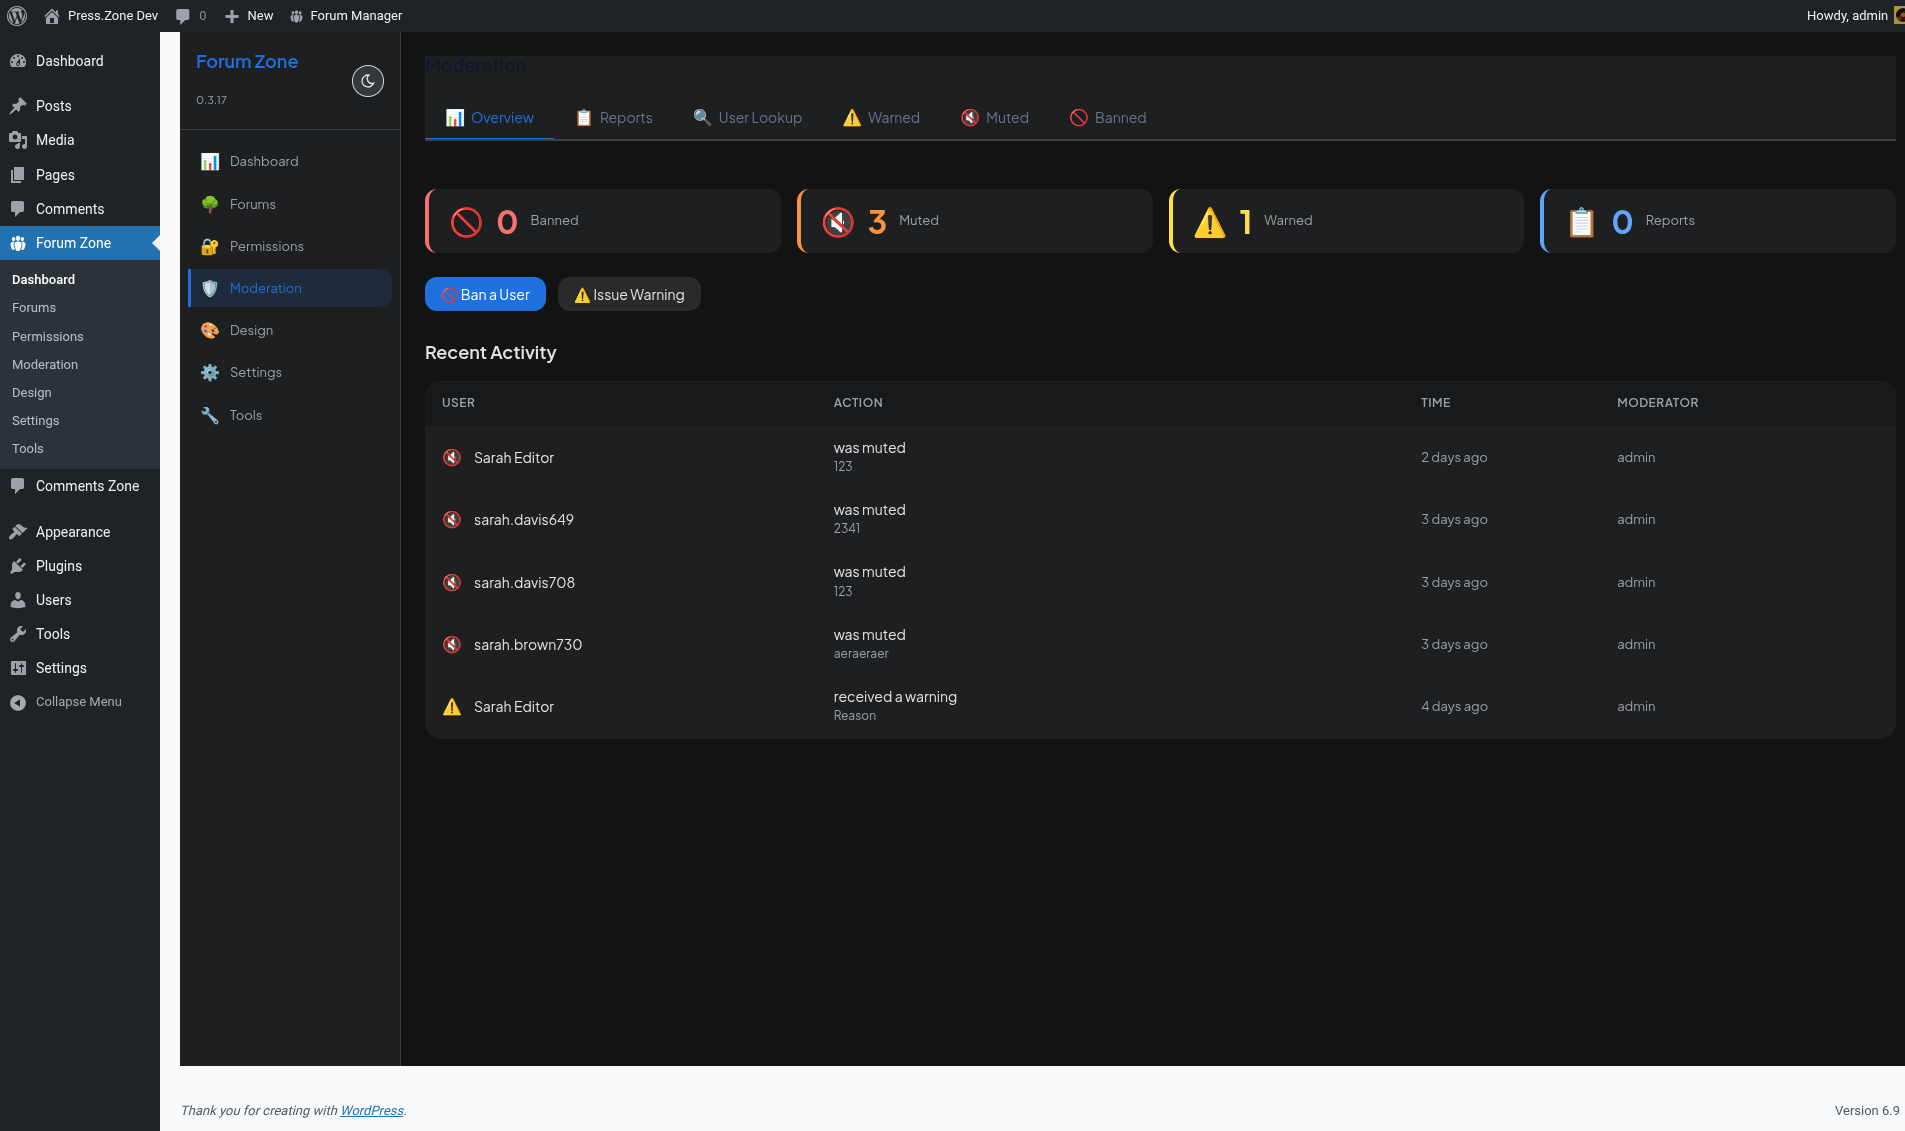The height and width of the screenshot is (1131, 1905).
Task: Switch to the Reports tab
Action: click(x=614, y=118)
